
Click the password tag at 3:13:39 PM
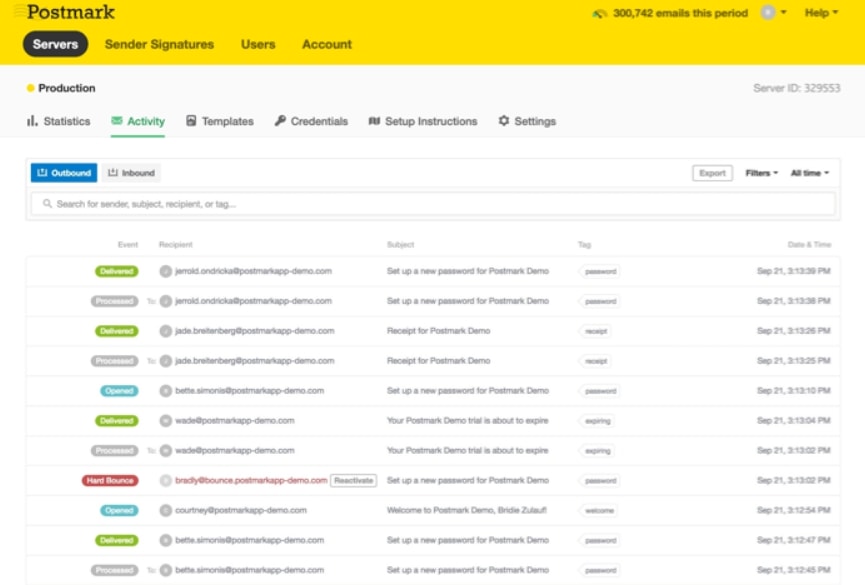pyautogui.click(x=600, y=272)
